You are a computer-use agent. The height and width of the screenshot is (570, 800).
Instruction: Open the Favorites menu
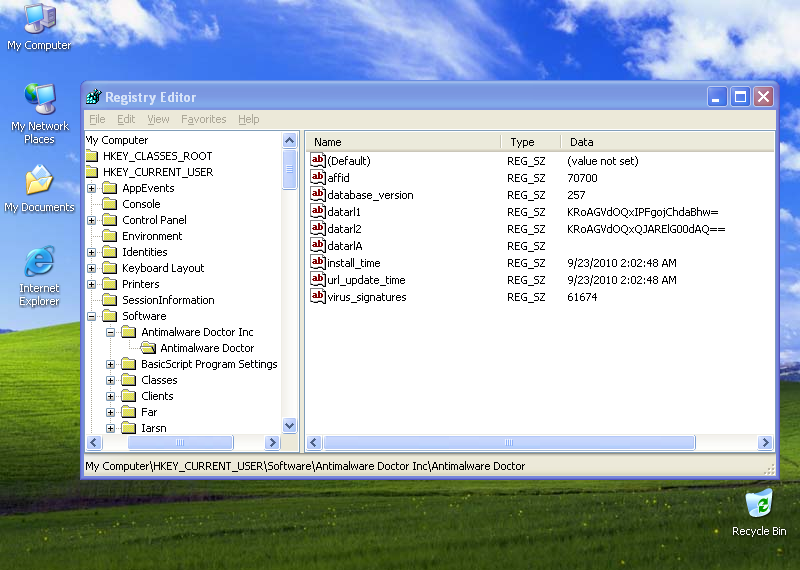(x=204, y=119)
